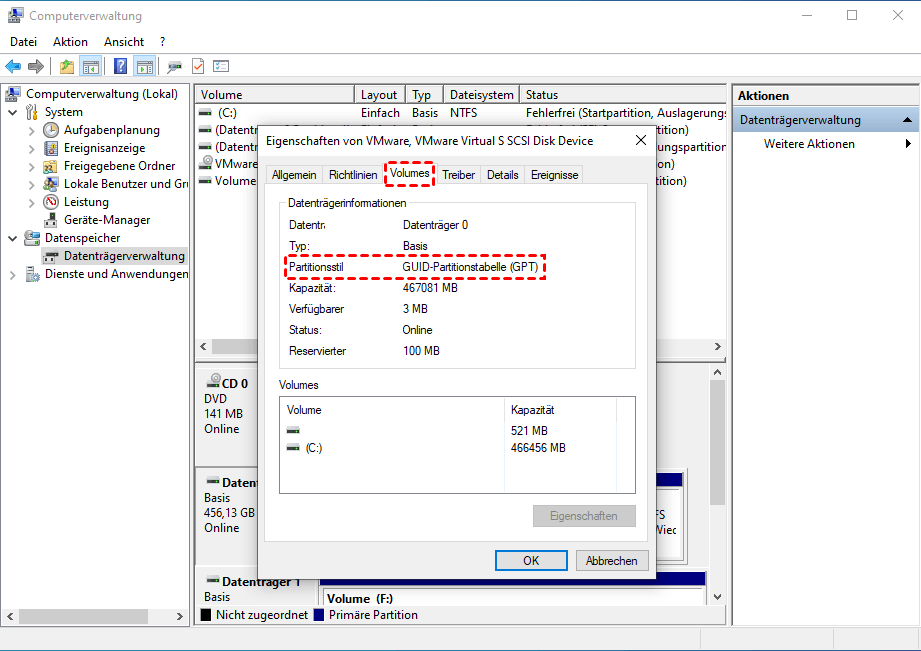Sort by the Dateisystem column header
921x651 pixels.
[482, 95]
